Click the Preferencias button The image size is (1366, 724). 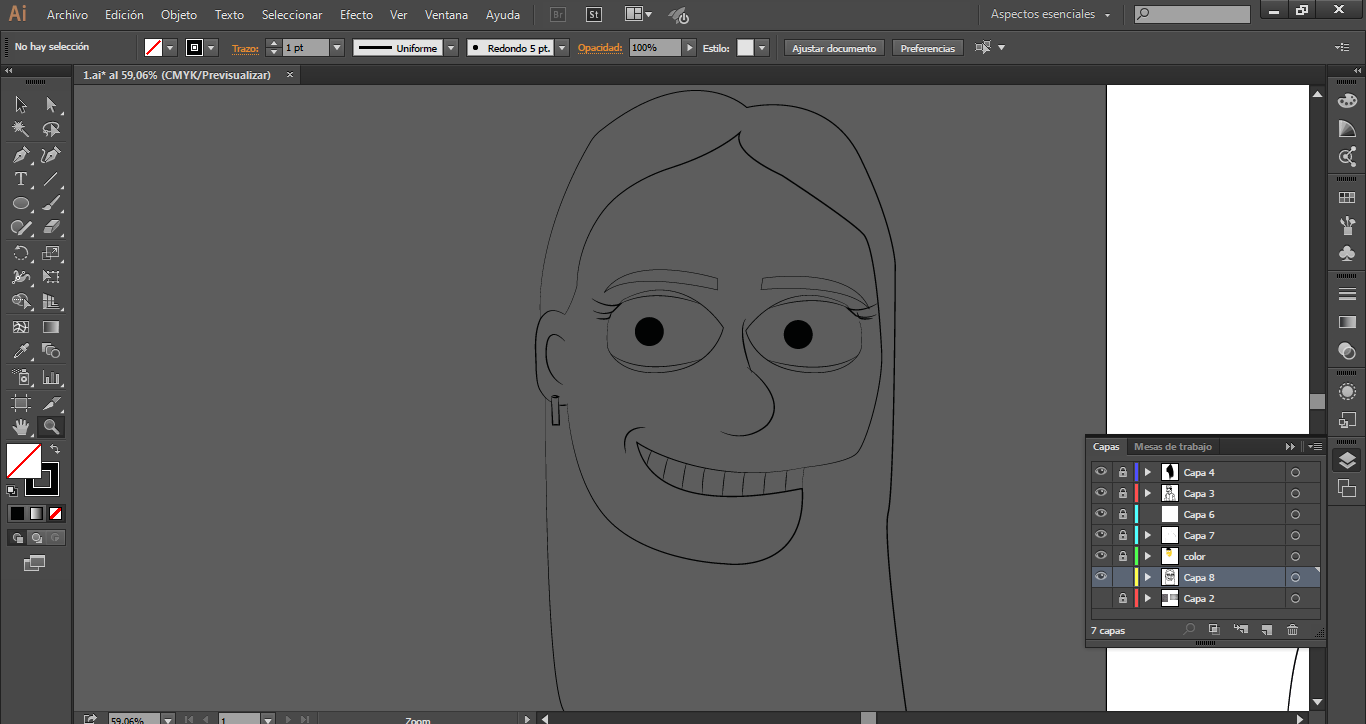927,48
